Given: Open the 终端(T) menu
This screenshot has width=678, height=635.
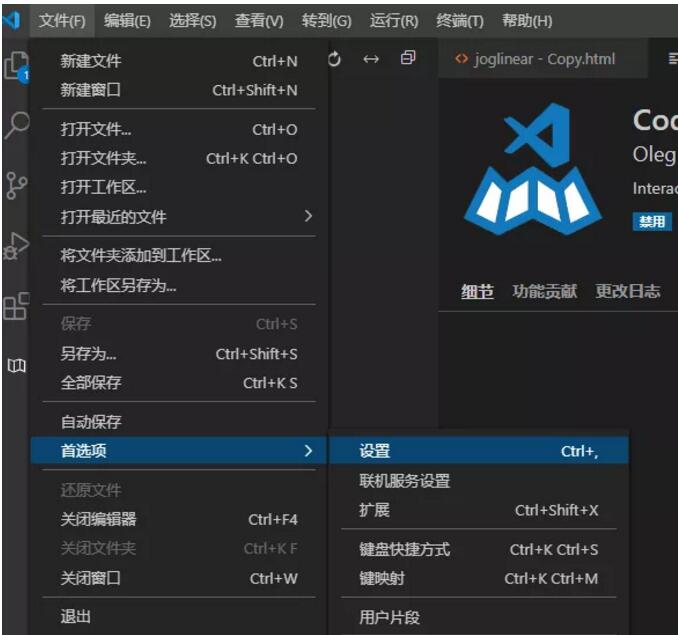Looking at the screenshot, I should click(460, 20).
